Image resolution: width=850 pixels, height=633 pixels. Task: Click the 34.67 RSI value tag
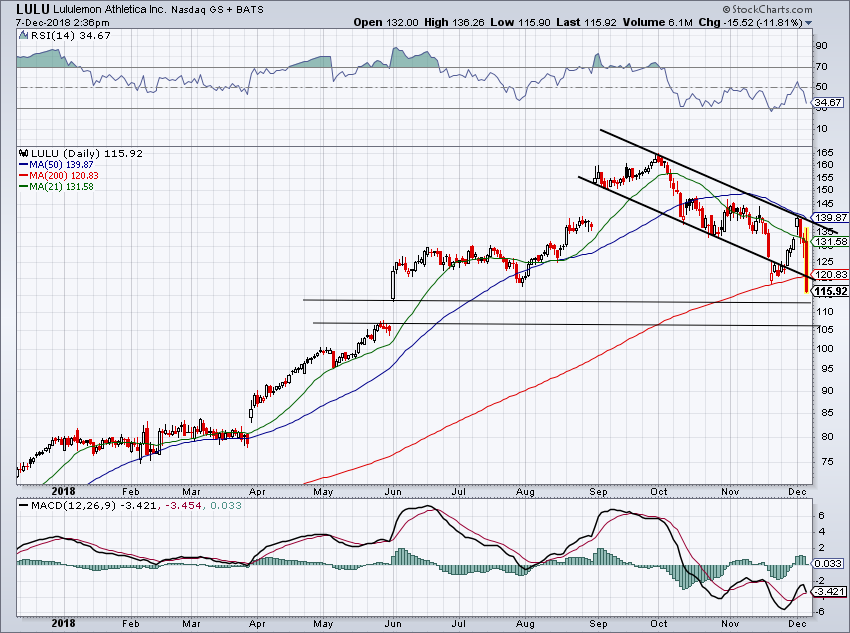pos(828,102)
